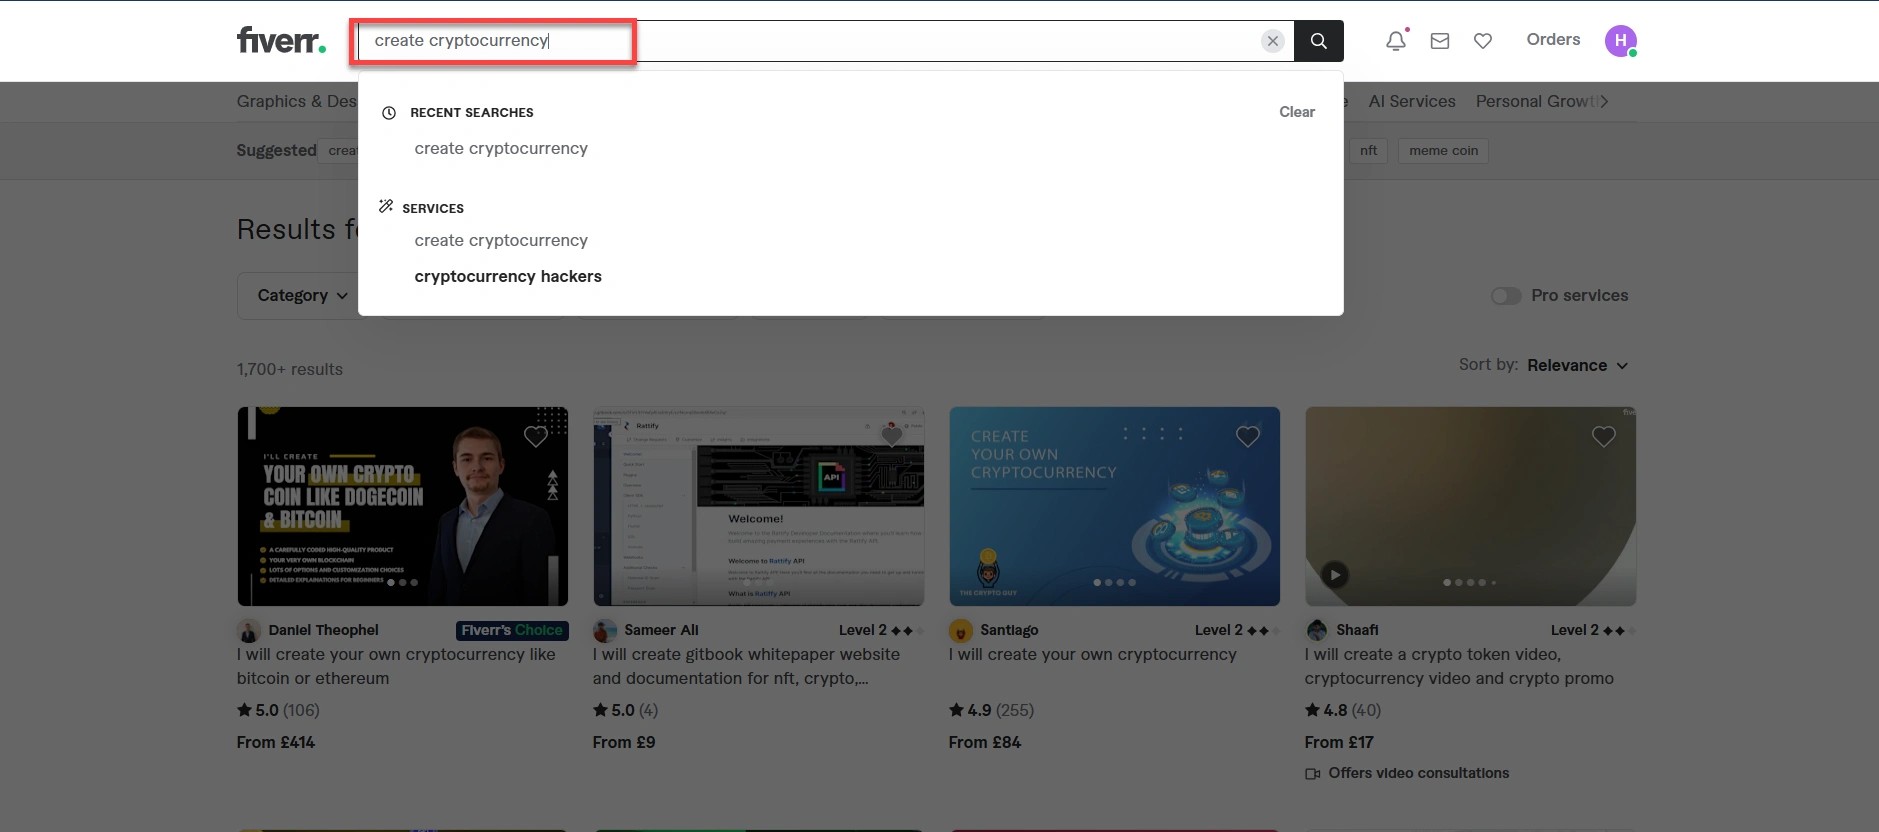Open gig title 'create a crypto token video'
The height and width of the screenshot is (832, 1879).
(x=1459, y=666)
